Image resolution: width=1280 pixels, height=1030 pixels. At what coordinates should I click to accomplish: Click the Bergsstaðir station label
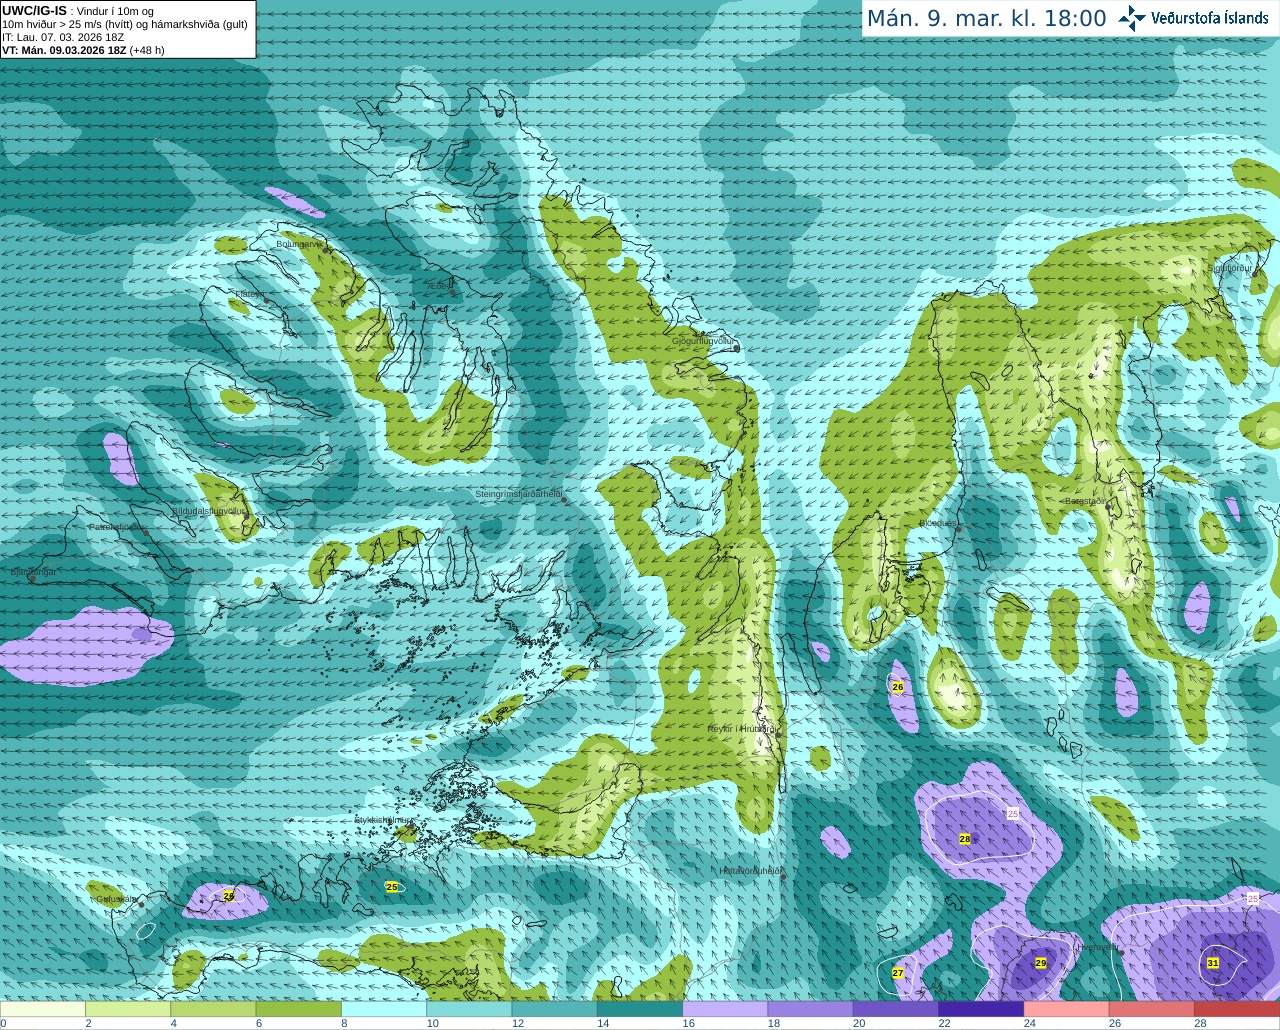coord(1086,500)
